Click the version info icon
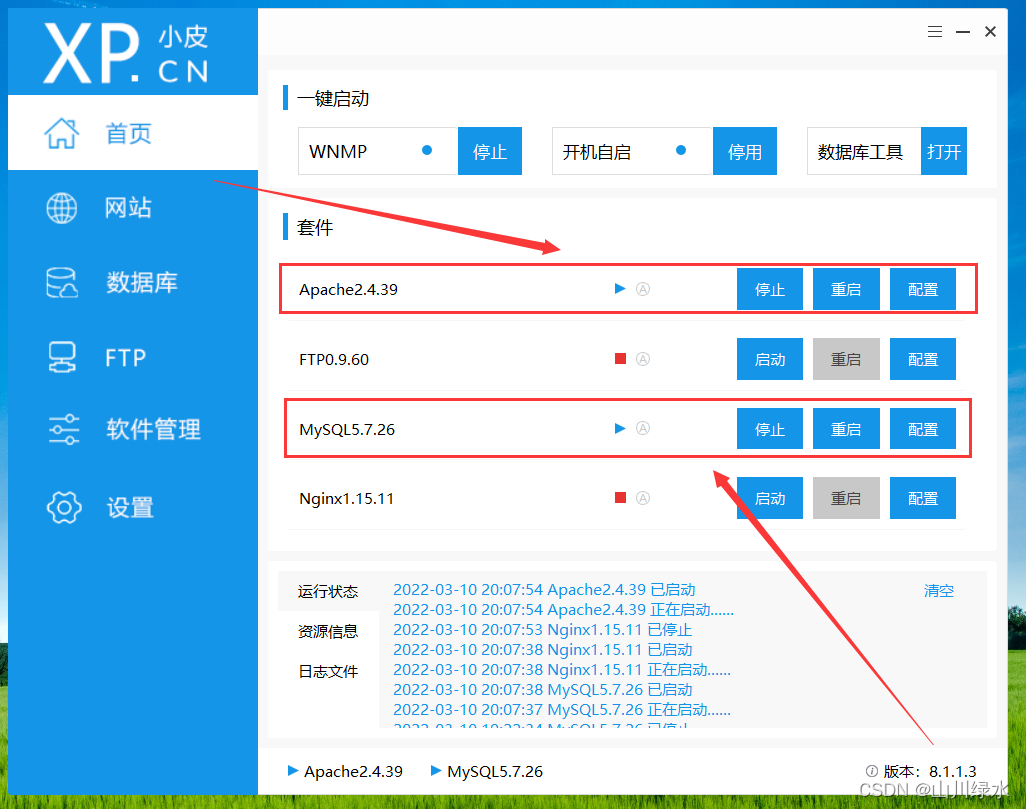The width and height of the screenshot is (1026, 809). pyautogui.click(x=871, y=770)
